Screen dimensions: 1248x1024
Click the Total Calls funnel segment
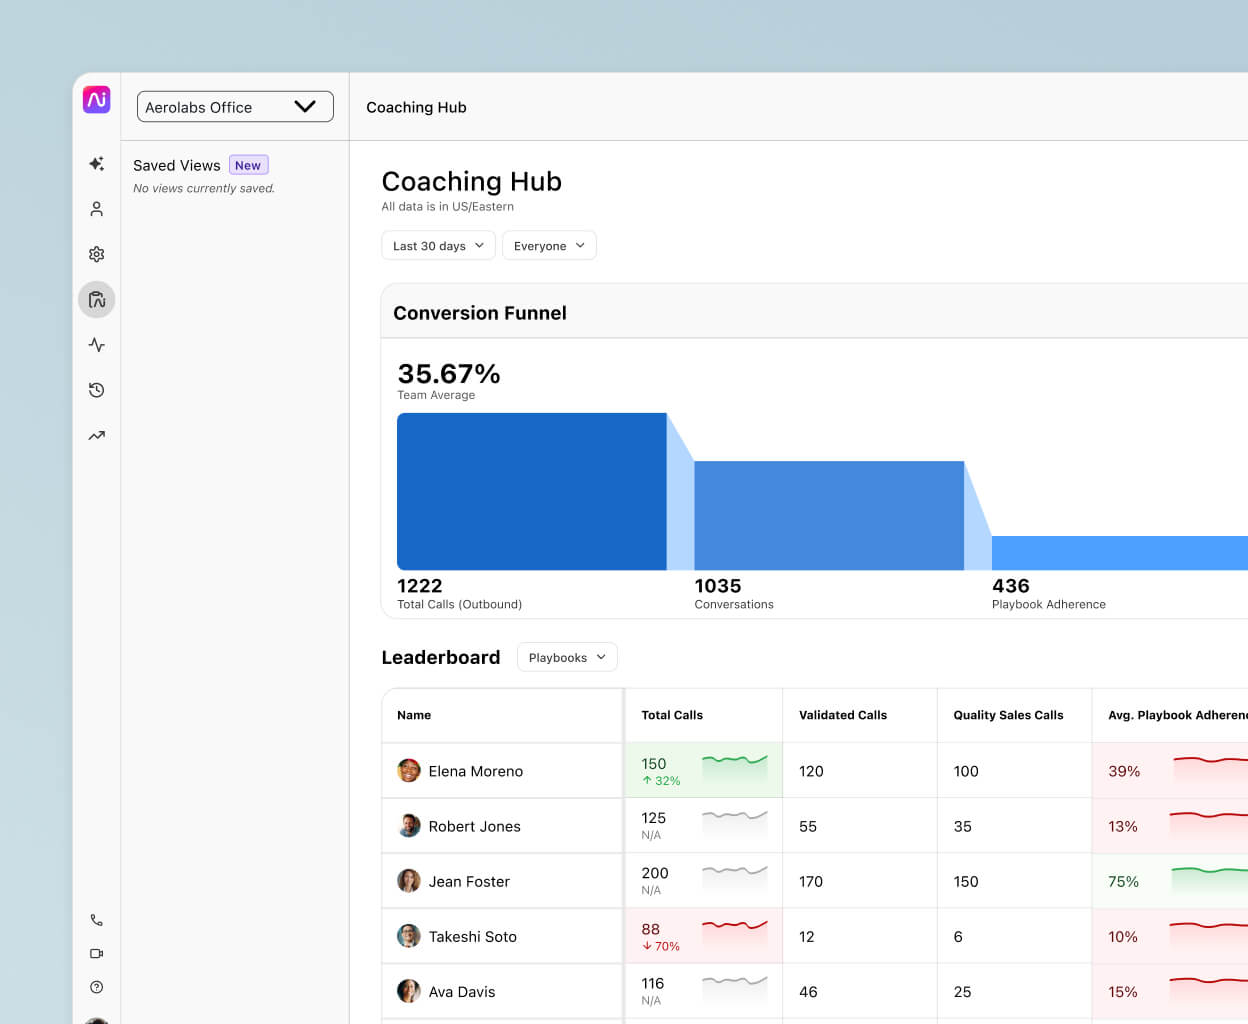tap(532, 490)
